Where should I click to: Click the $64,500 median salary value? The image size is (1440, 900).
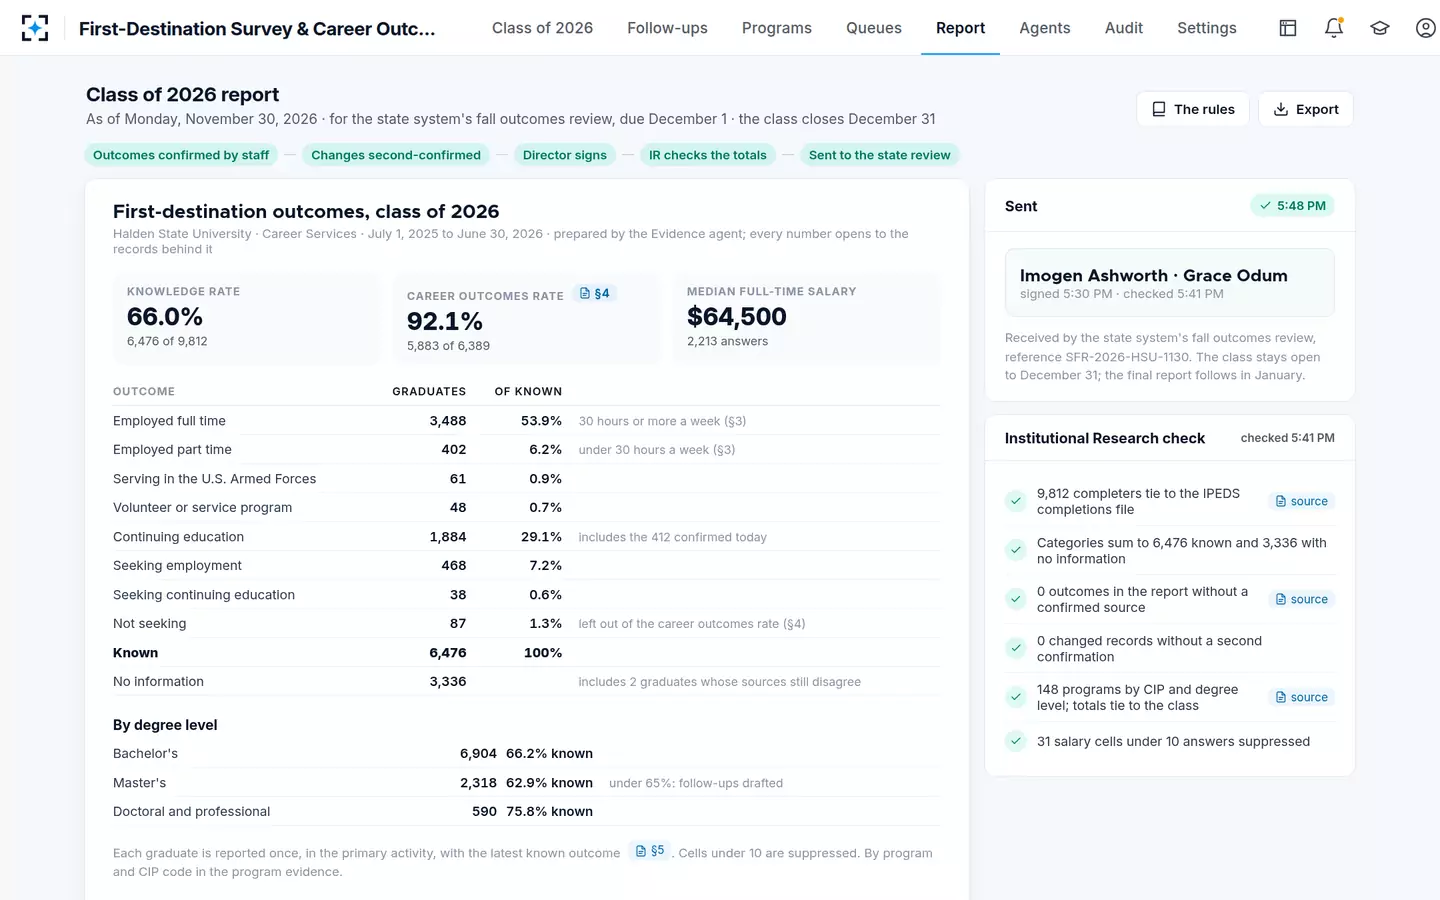[x=737, y=317]
